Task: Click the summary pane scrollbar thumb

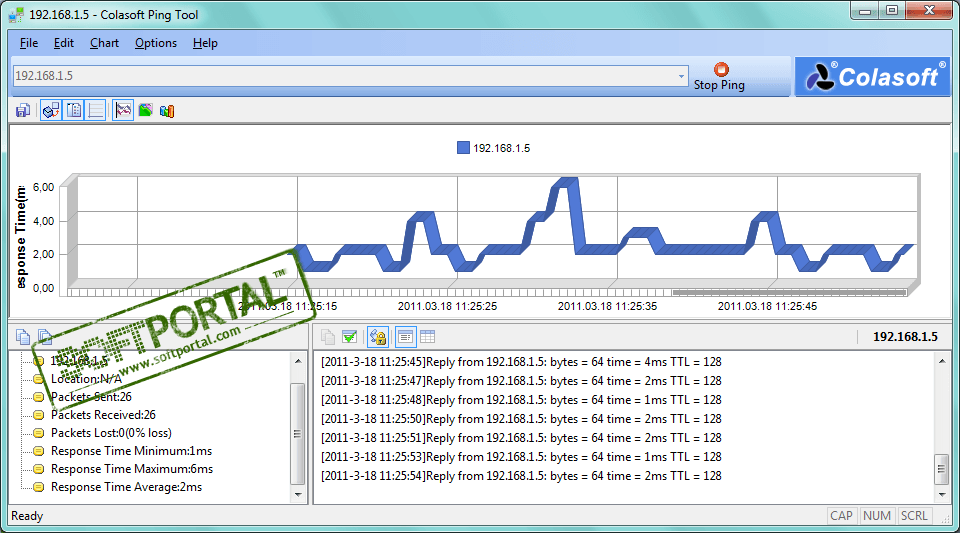Action: click(298, 434)
